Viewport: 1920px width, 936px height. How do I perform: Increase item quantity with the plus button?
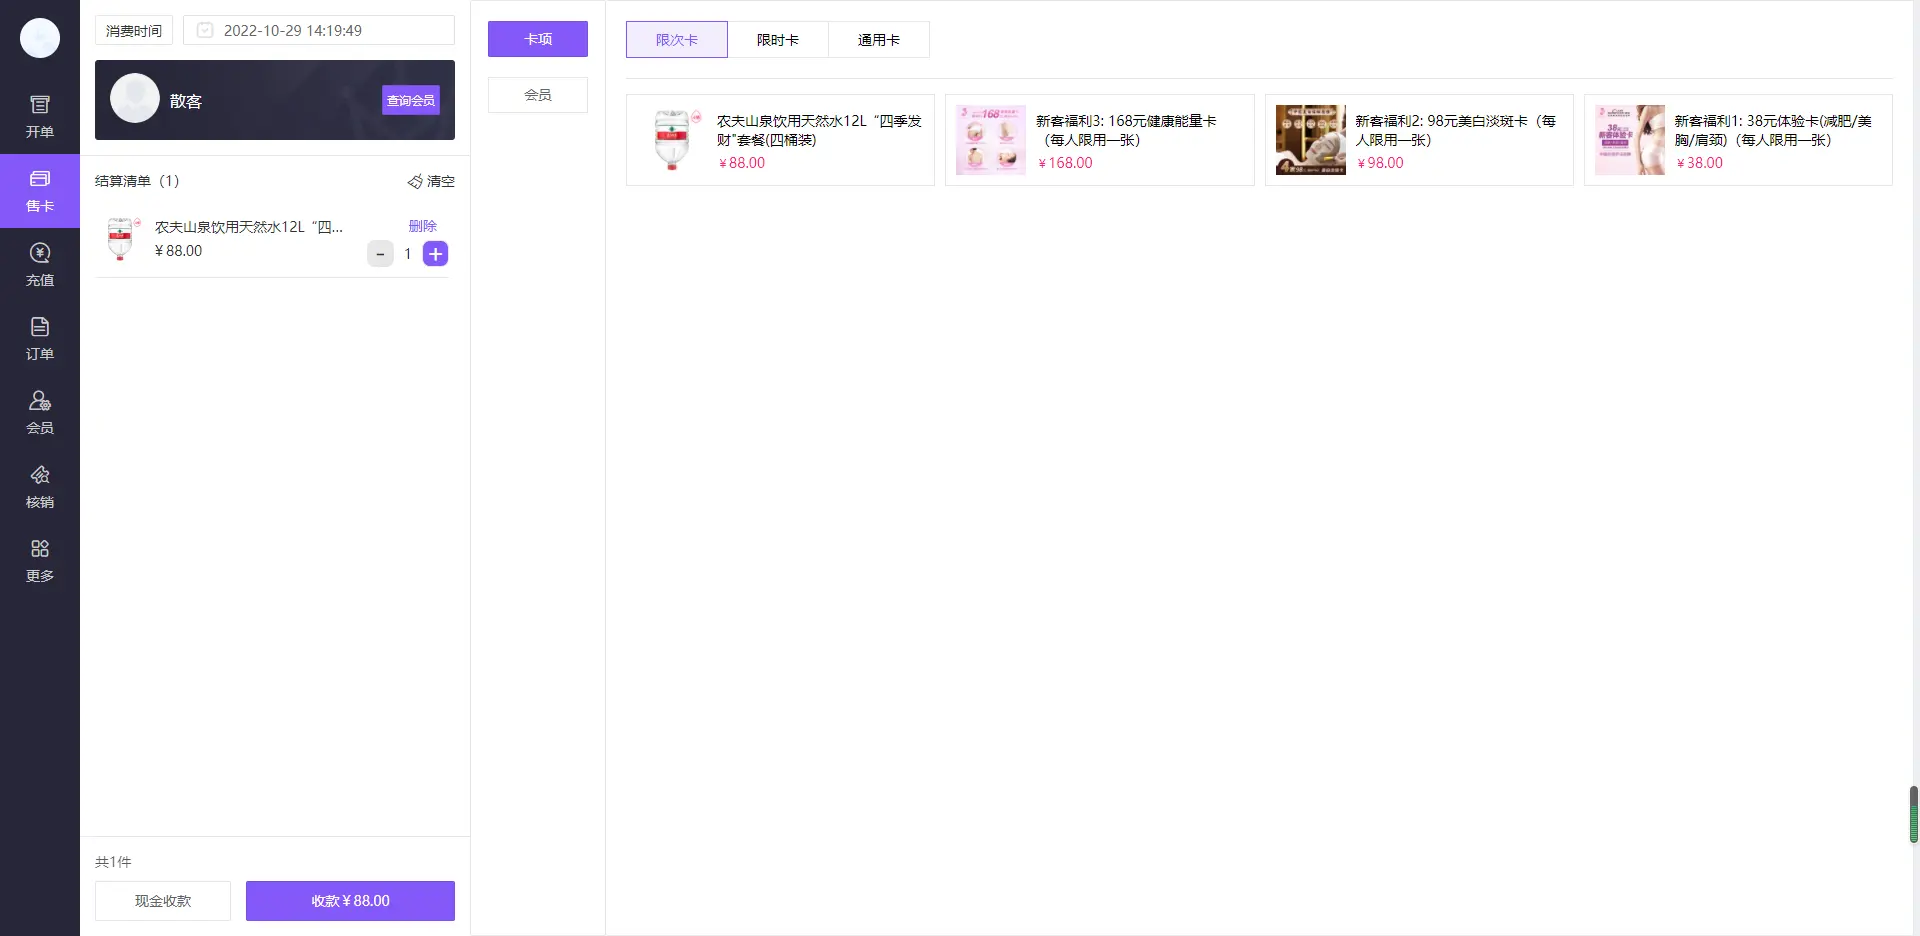click(435, 254)
